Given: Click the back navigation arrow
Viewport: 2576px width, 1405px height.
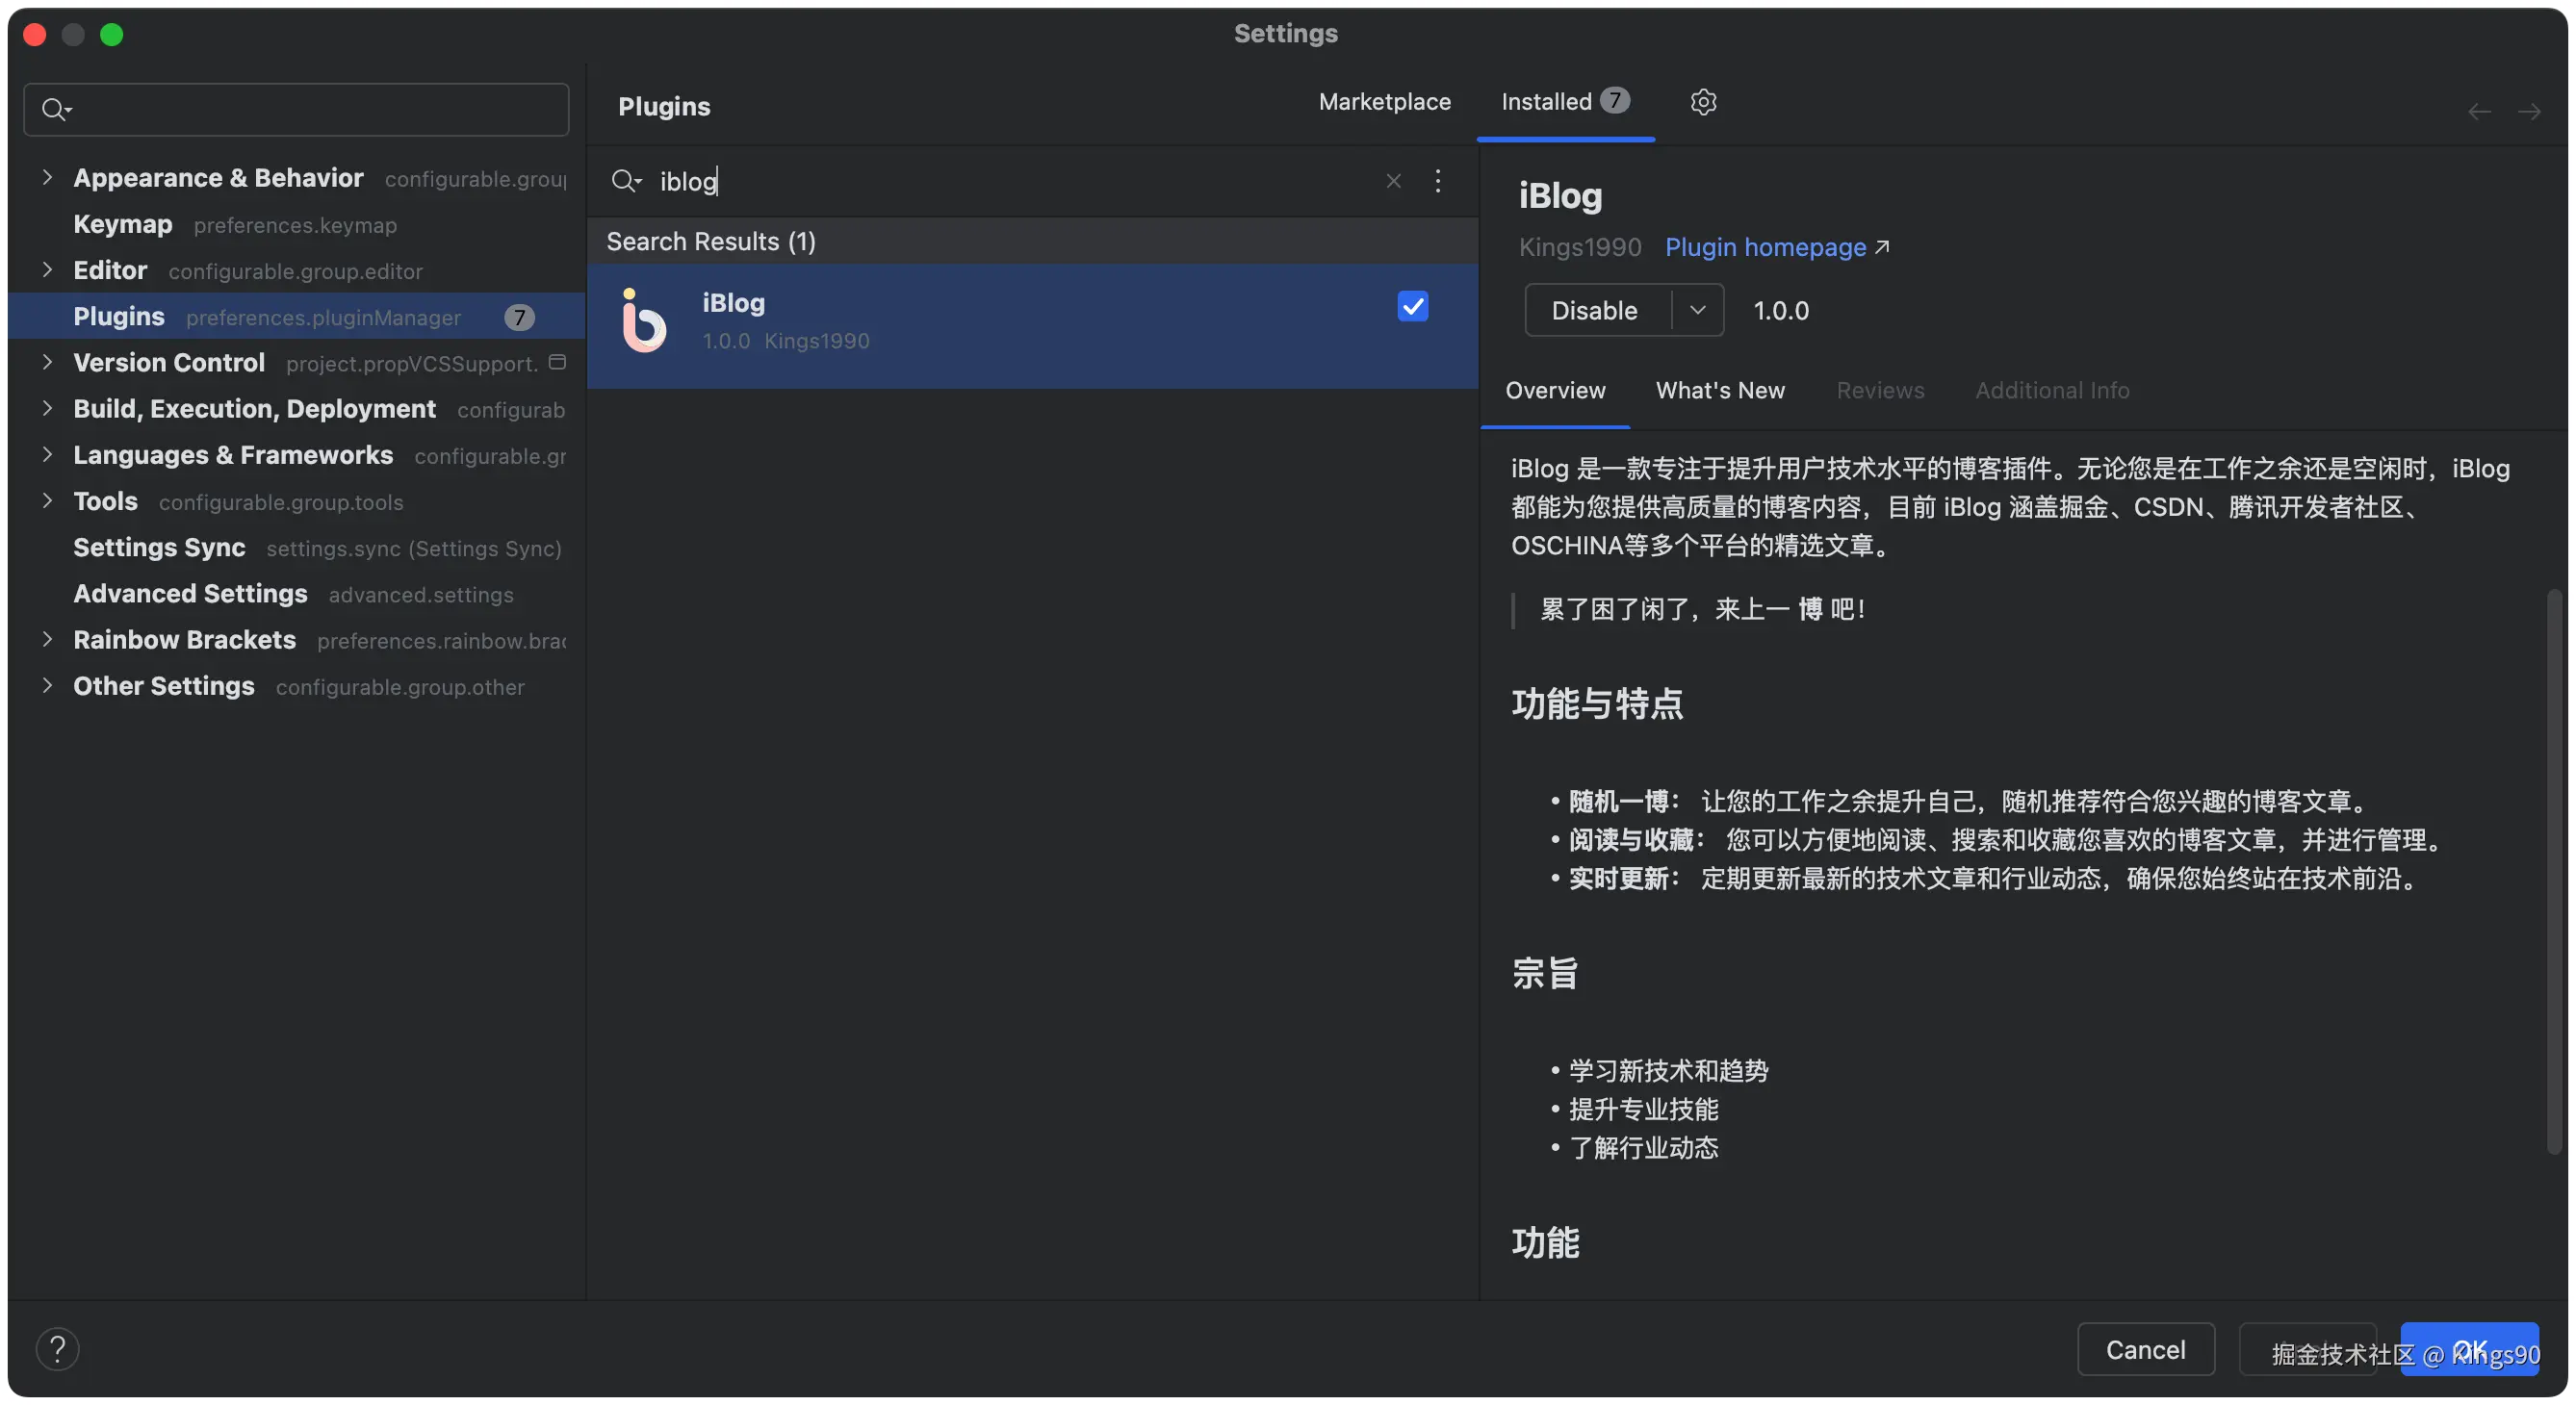Looking at the screenshot, I should (2478, 111).
